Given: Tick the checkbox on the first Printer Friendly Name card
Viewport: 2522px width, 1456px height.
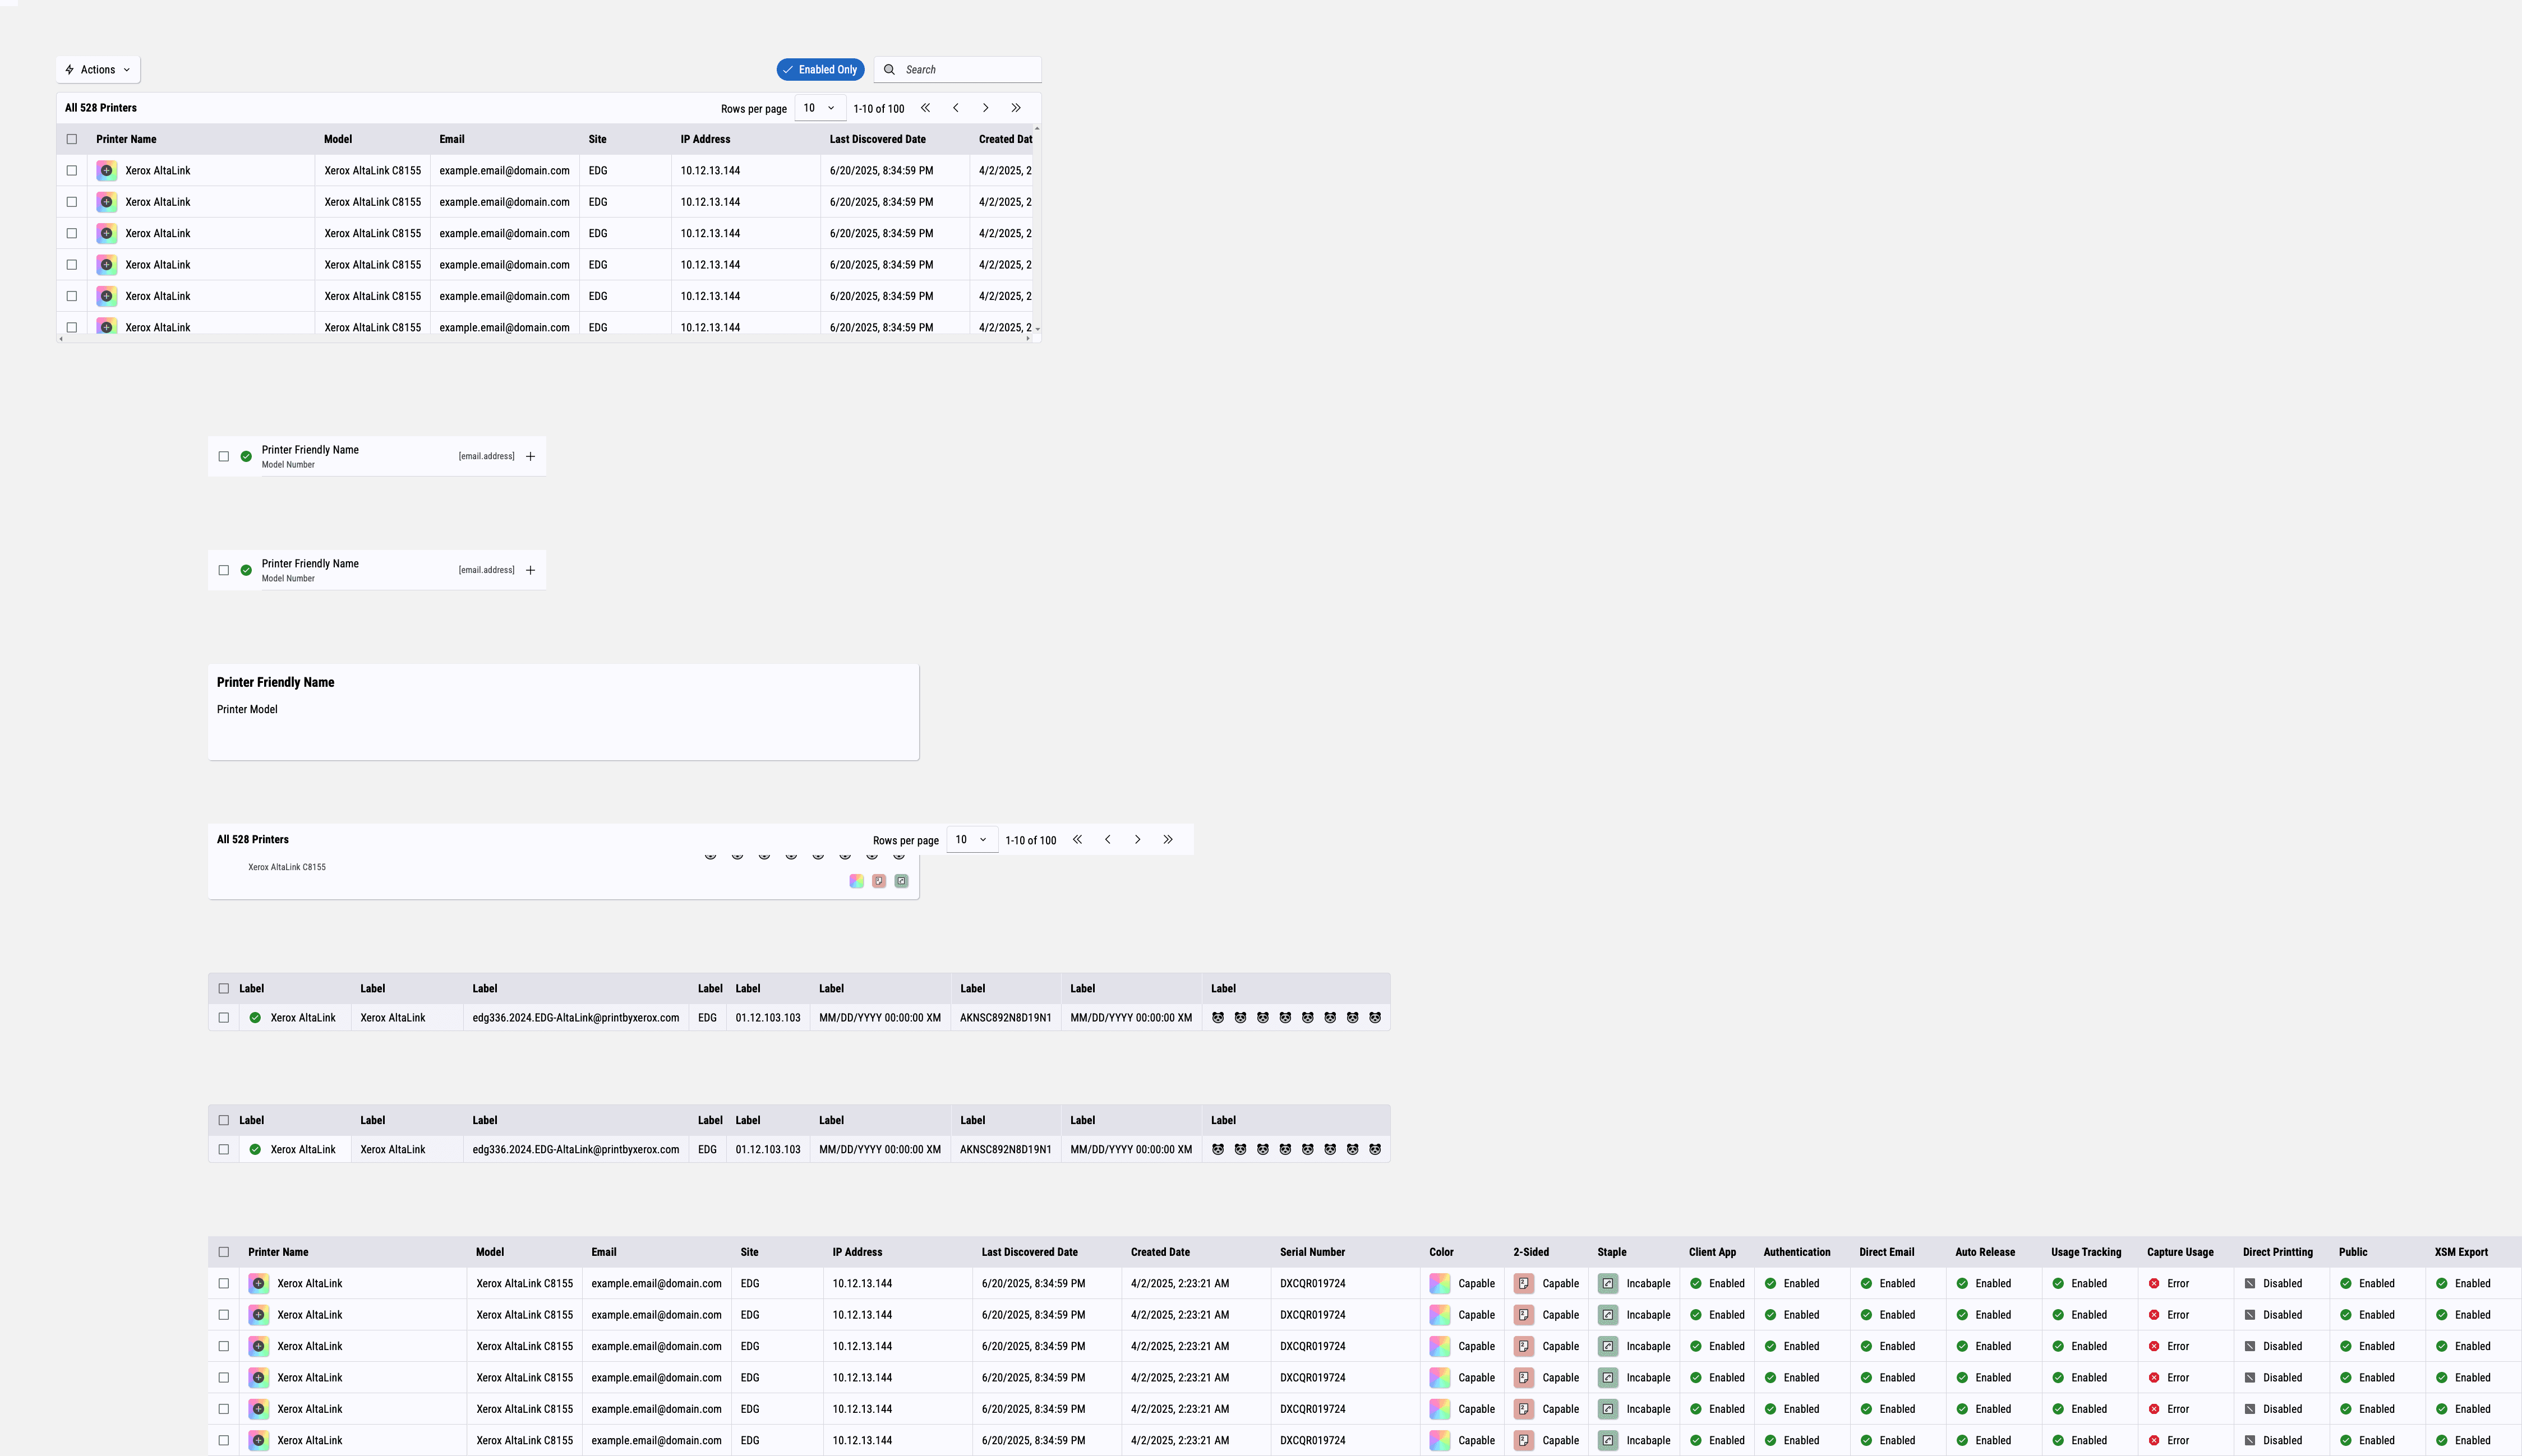Looking at the screenshot, I should tap(223, 456).
